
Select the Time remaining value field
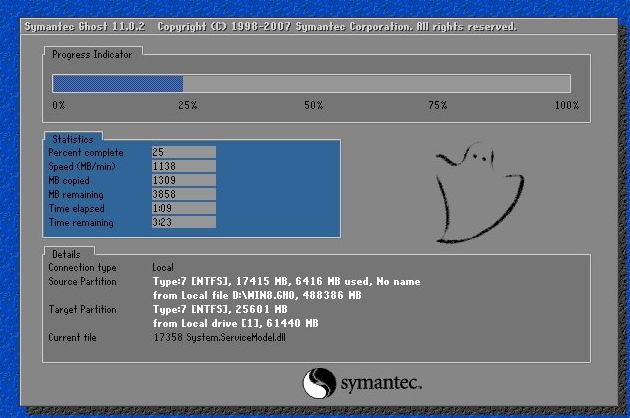click(x=183, y=222)
